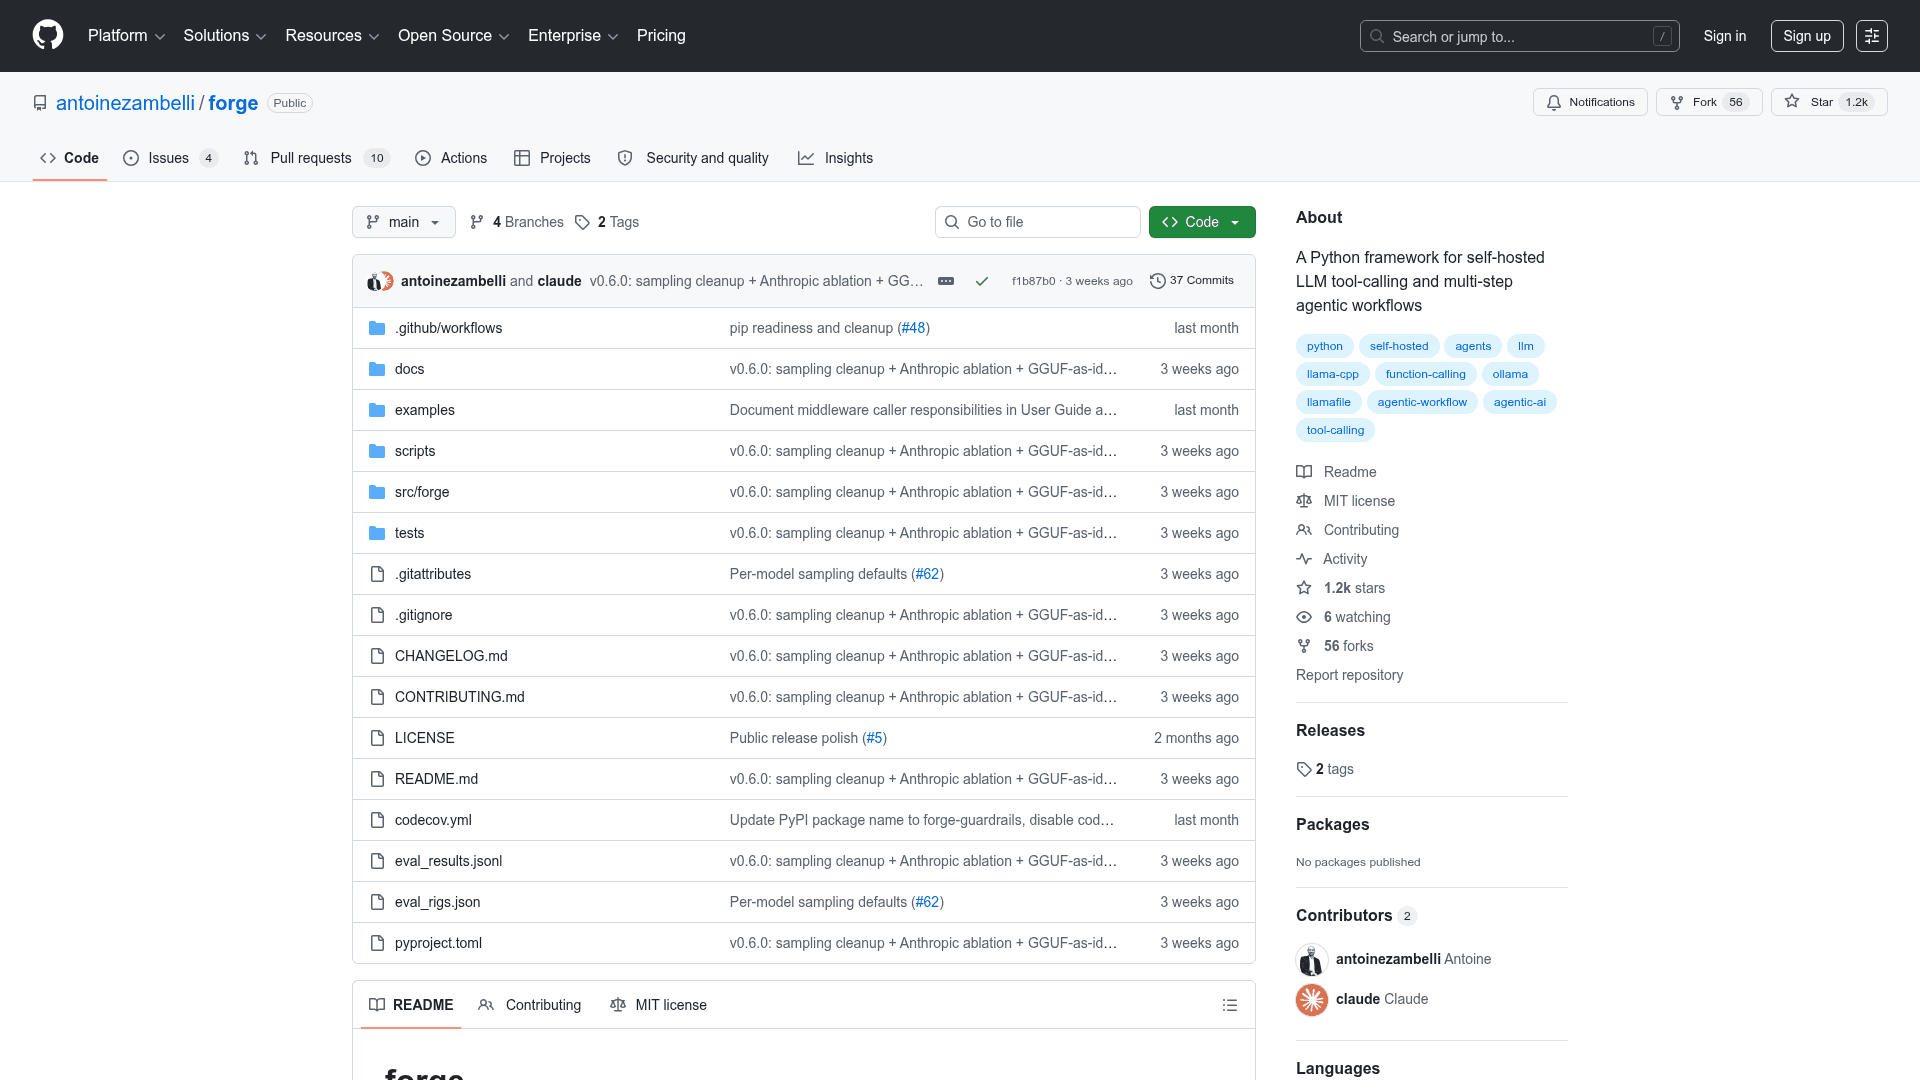
Task: Expand the Enterprise menu
Action: tap(573, 36)
